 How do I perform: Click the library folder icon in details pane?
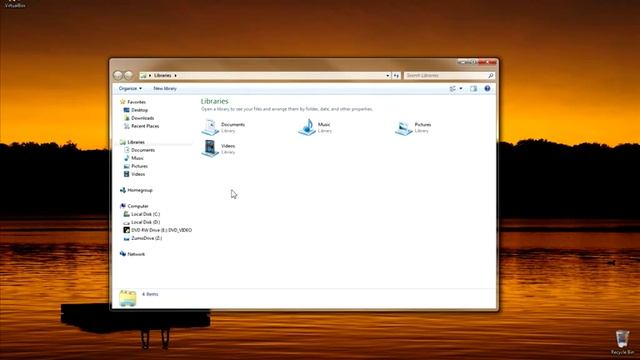(x=128, y=298)
